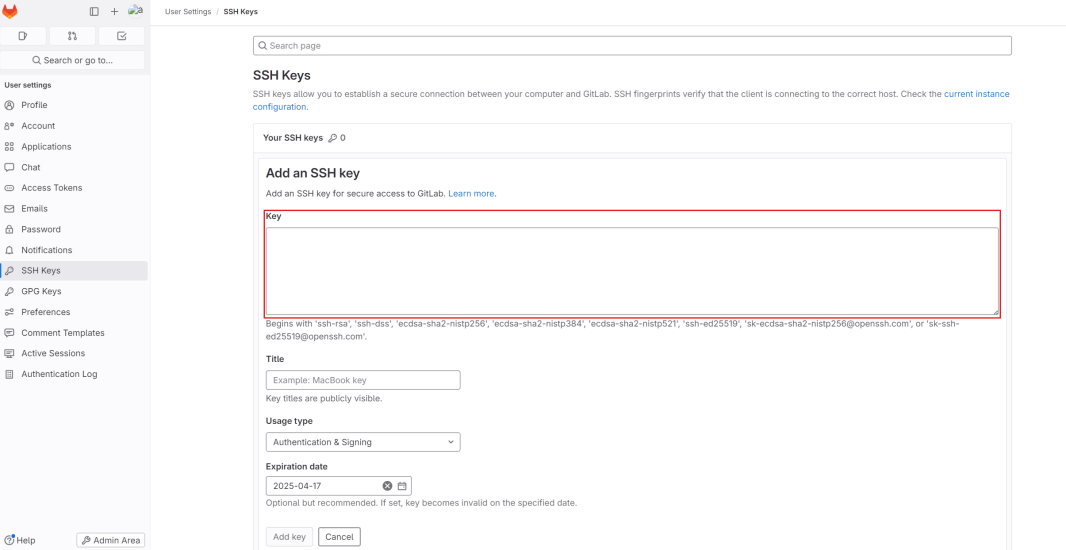Viewport: 1066px width, 550px height.
Task: Click the Add key button
Action: [x=290, y=537]
